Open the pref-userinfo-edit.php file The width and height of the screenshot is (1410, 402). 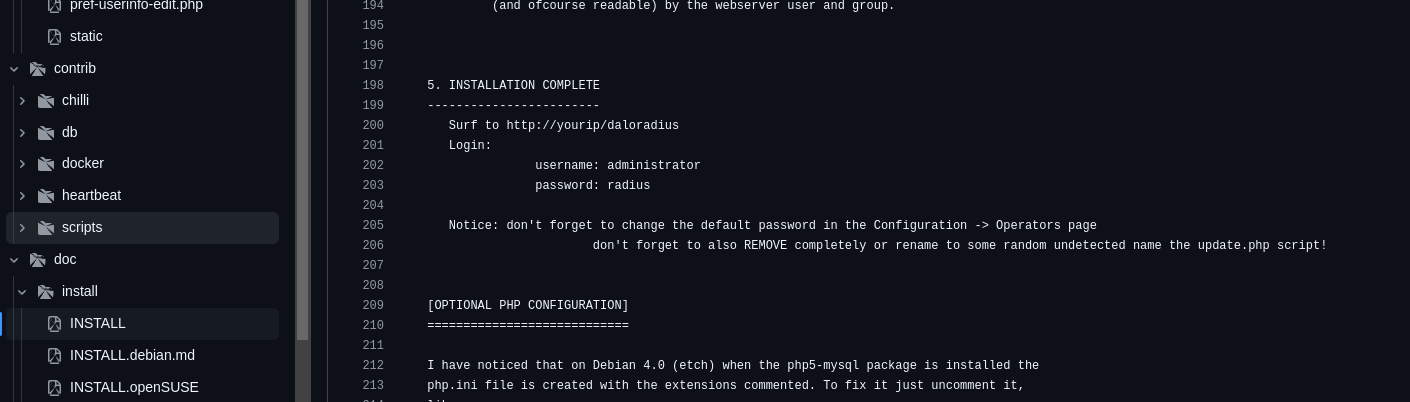[x=136, y=5]
